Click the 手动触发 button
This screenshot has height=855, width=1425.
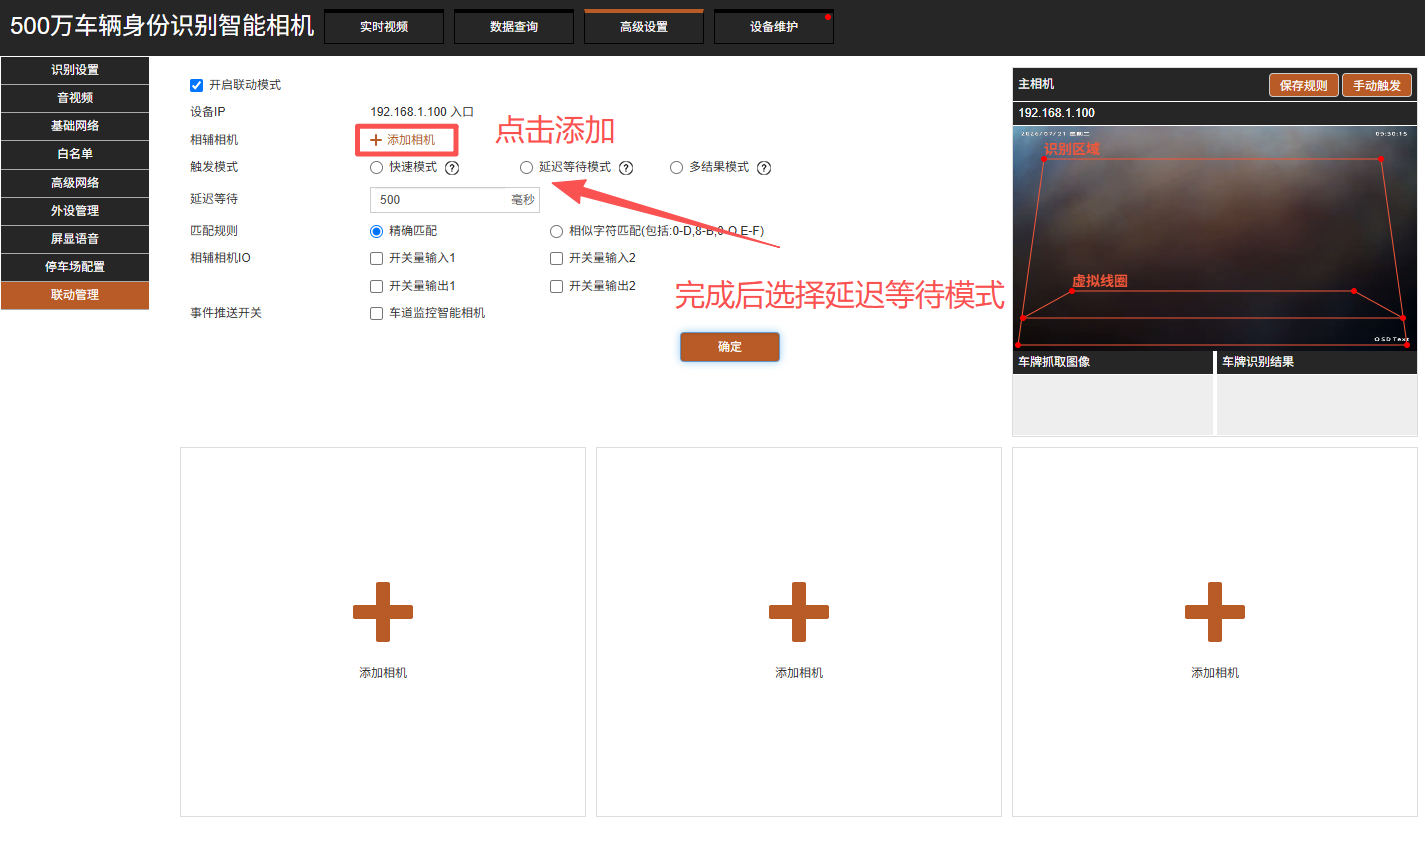[1377, 85]
